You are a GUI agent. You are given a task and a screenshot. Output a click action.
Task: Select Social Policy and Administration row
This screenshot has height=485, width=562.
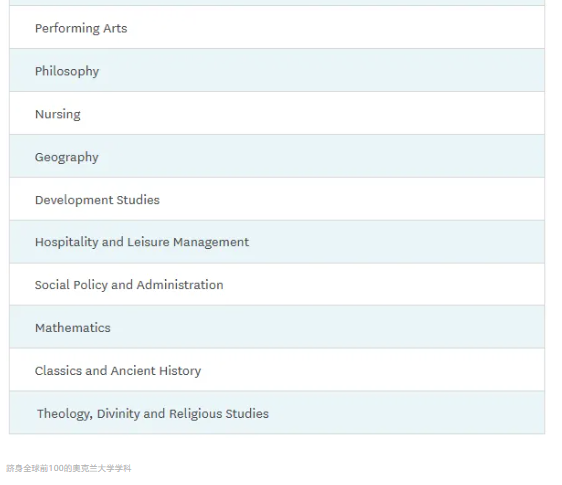coord(277,285)
